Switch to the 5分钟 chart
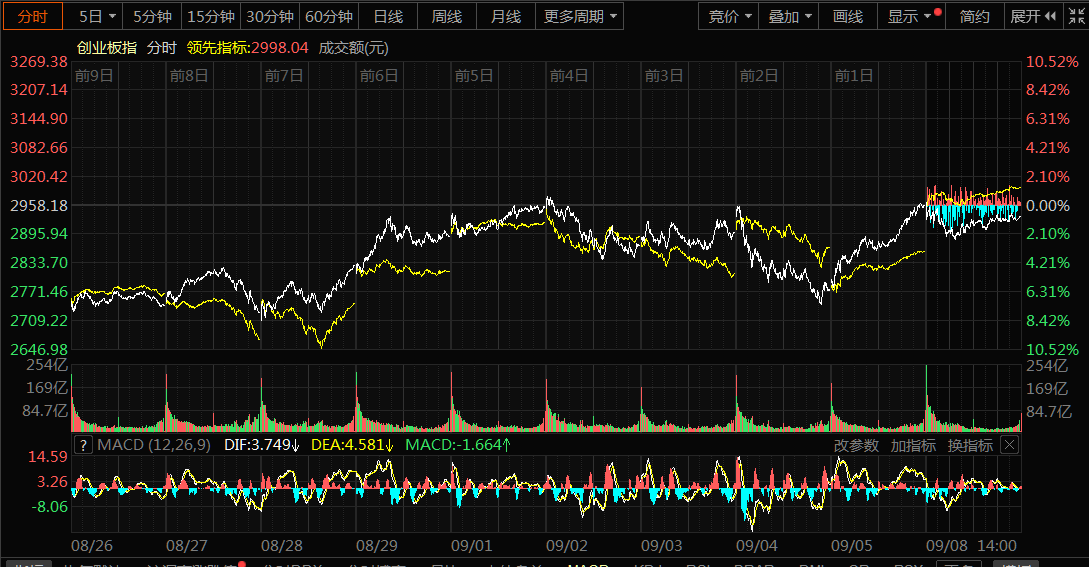 pos(152,16)
